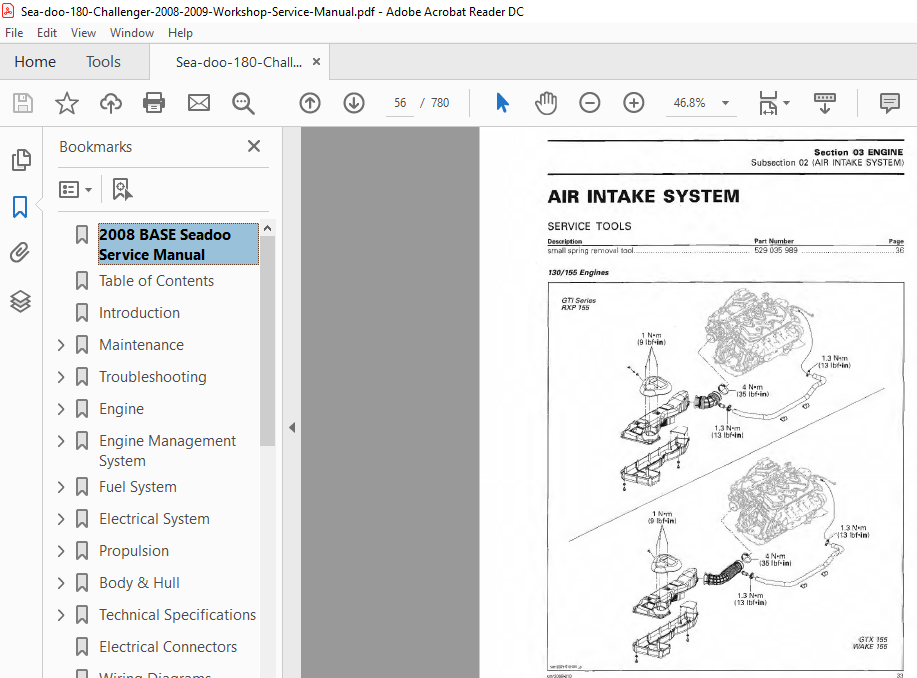Open the Edit menu
Image resolution: width=917 pixels, height=678 pixels.
point(47,33)
